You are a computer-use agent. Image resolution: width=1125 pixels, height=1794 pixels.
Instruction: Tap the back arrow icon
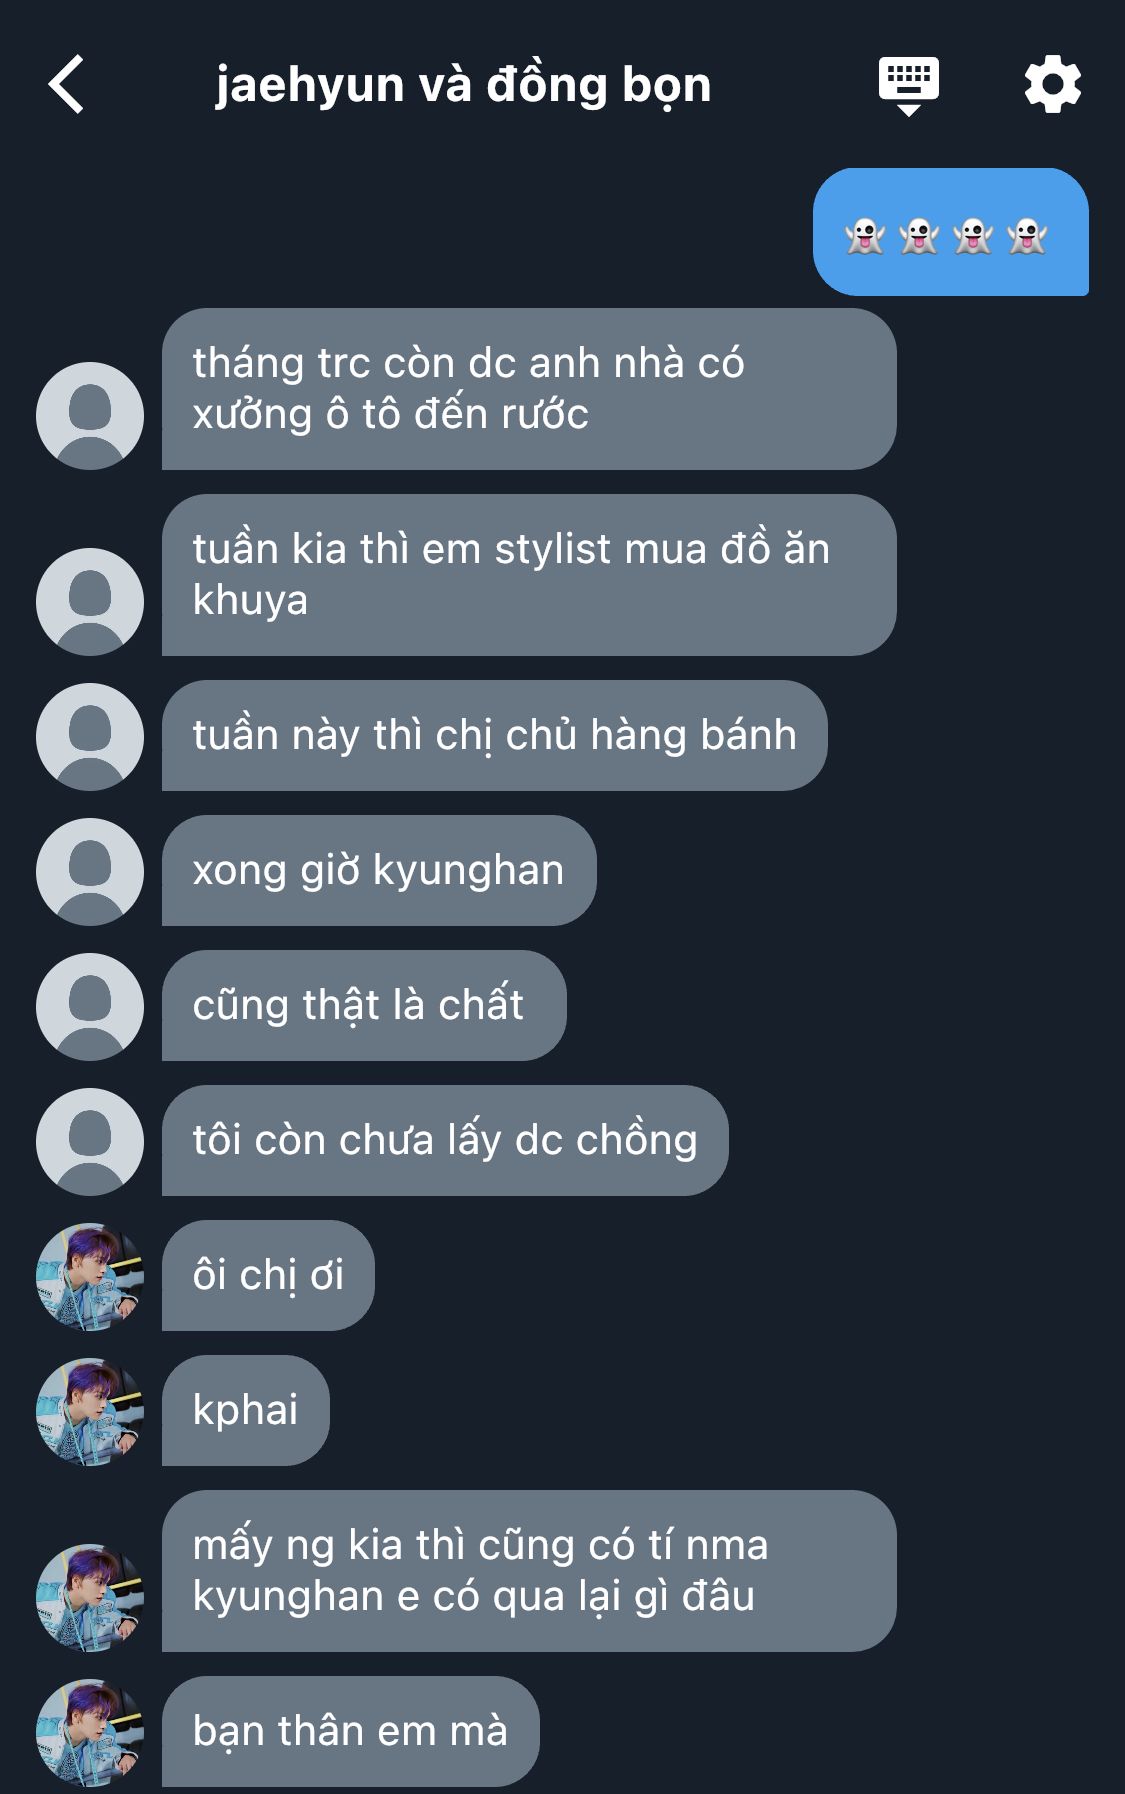pyautogui.click(x=66, y=84)
